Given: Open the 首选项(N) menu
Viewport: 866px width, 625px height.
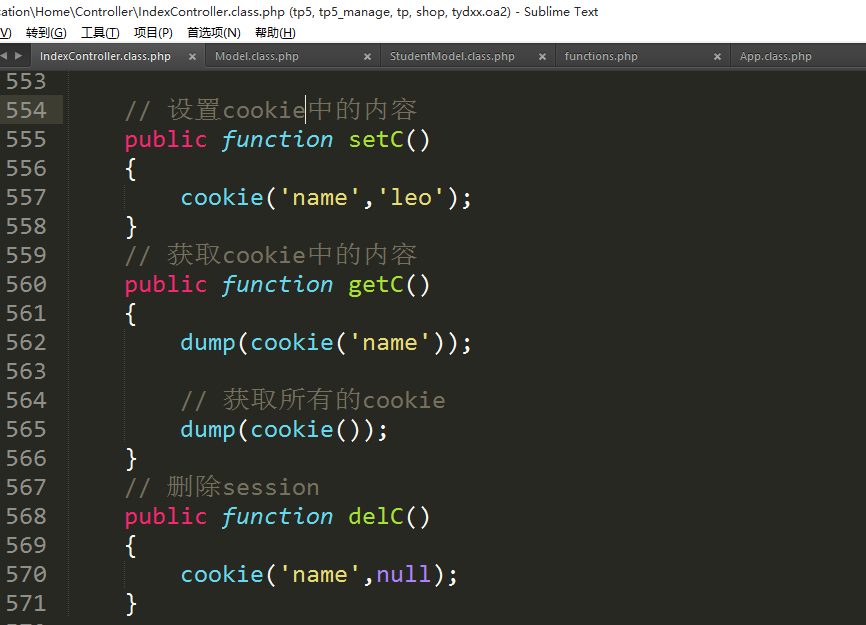Looking at the screenshot, I should point(213,32).
